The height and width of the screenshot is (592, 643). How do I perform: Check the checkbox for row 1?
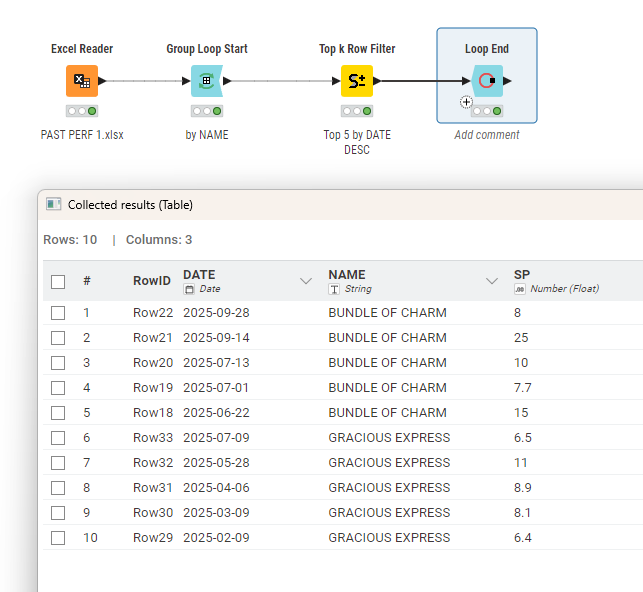point(58,313)
